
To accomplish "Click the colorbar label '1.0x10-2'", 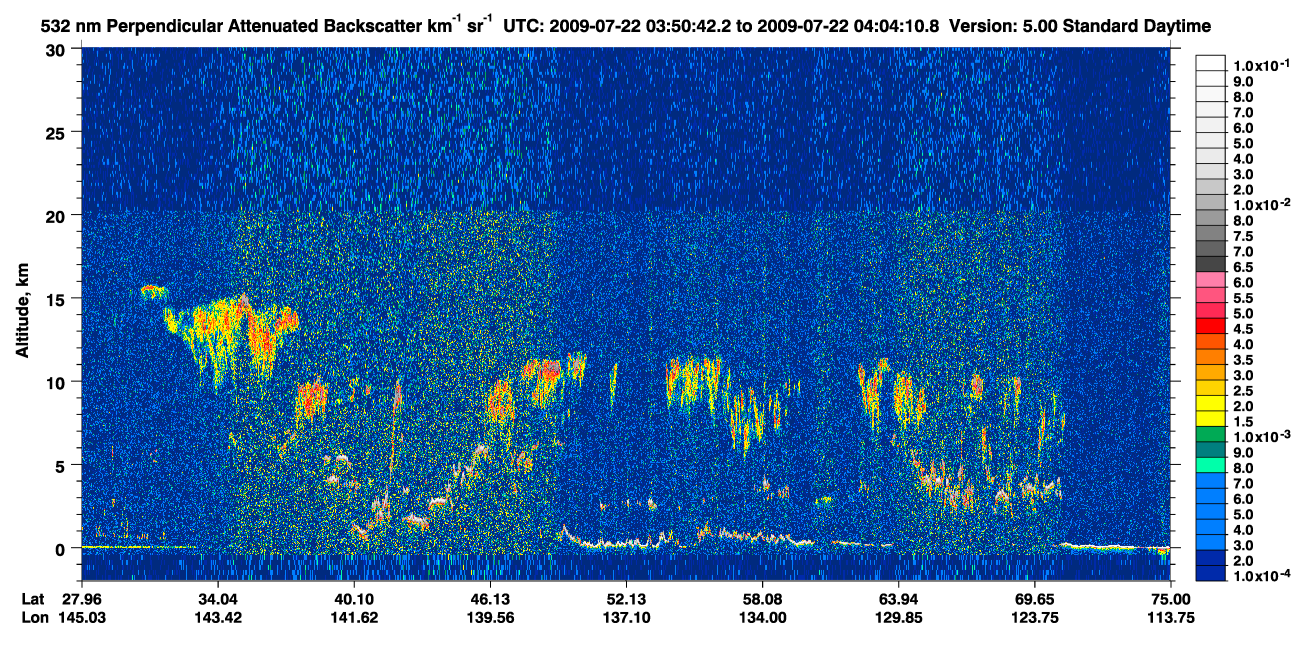I will pos(1263,203).
